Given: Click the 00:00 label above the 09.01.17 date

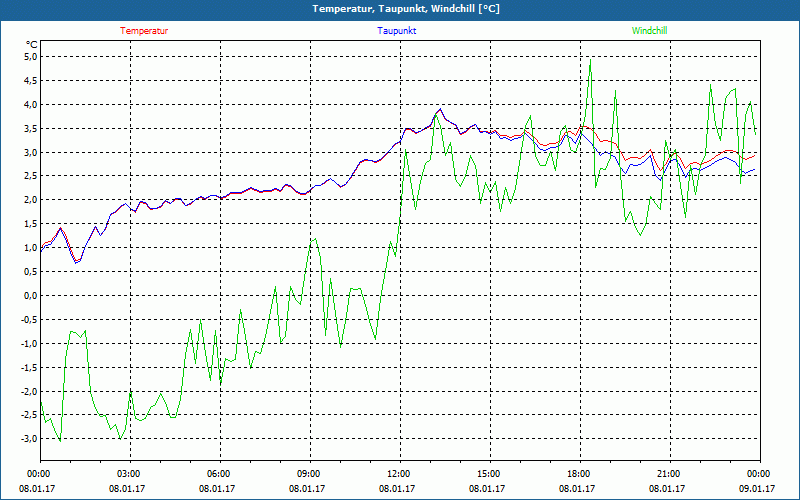Looking at the screenshot, I should coord(758,474).
